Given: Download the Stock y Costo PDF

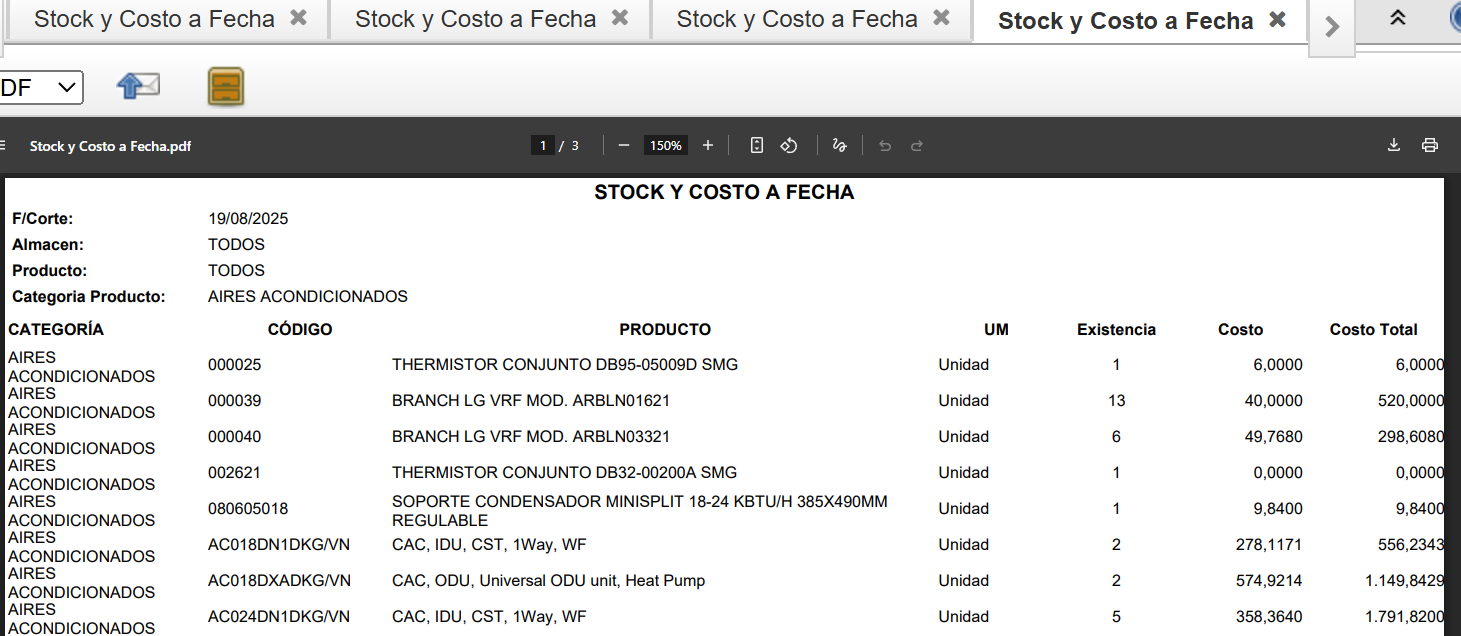Looking at the screenshot, I should tap(1394, 146).
